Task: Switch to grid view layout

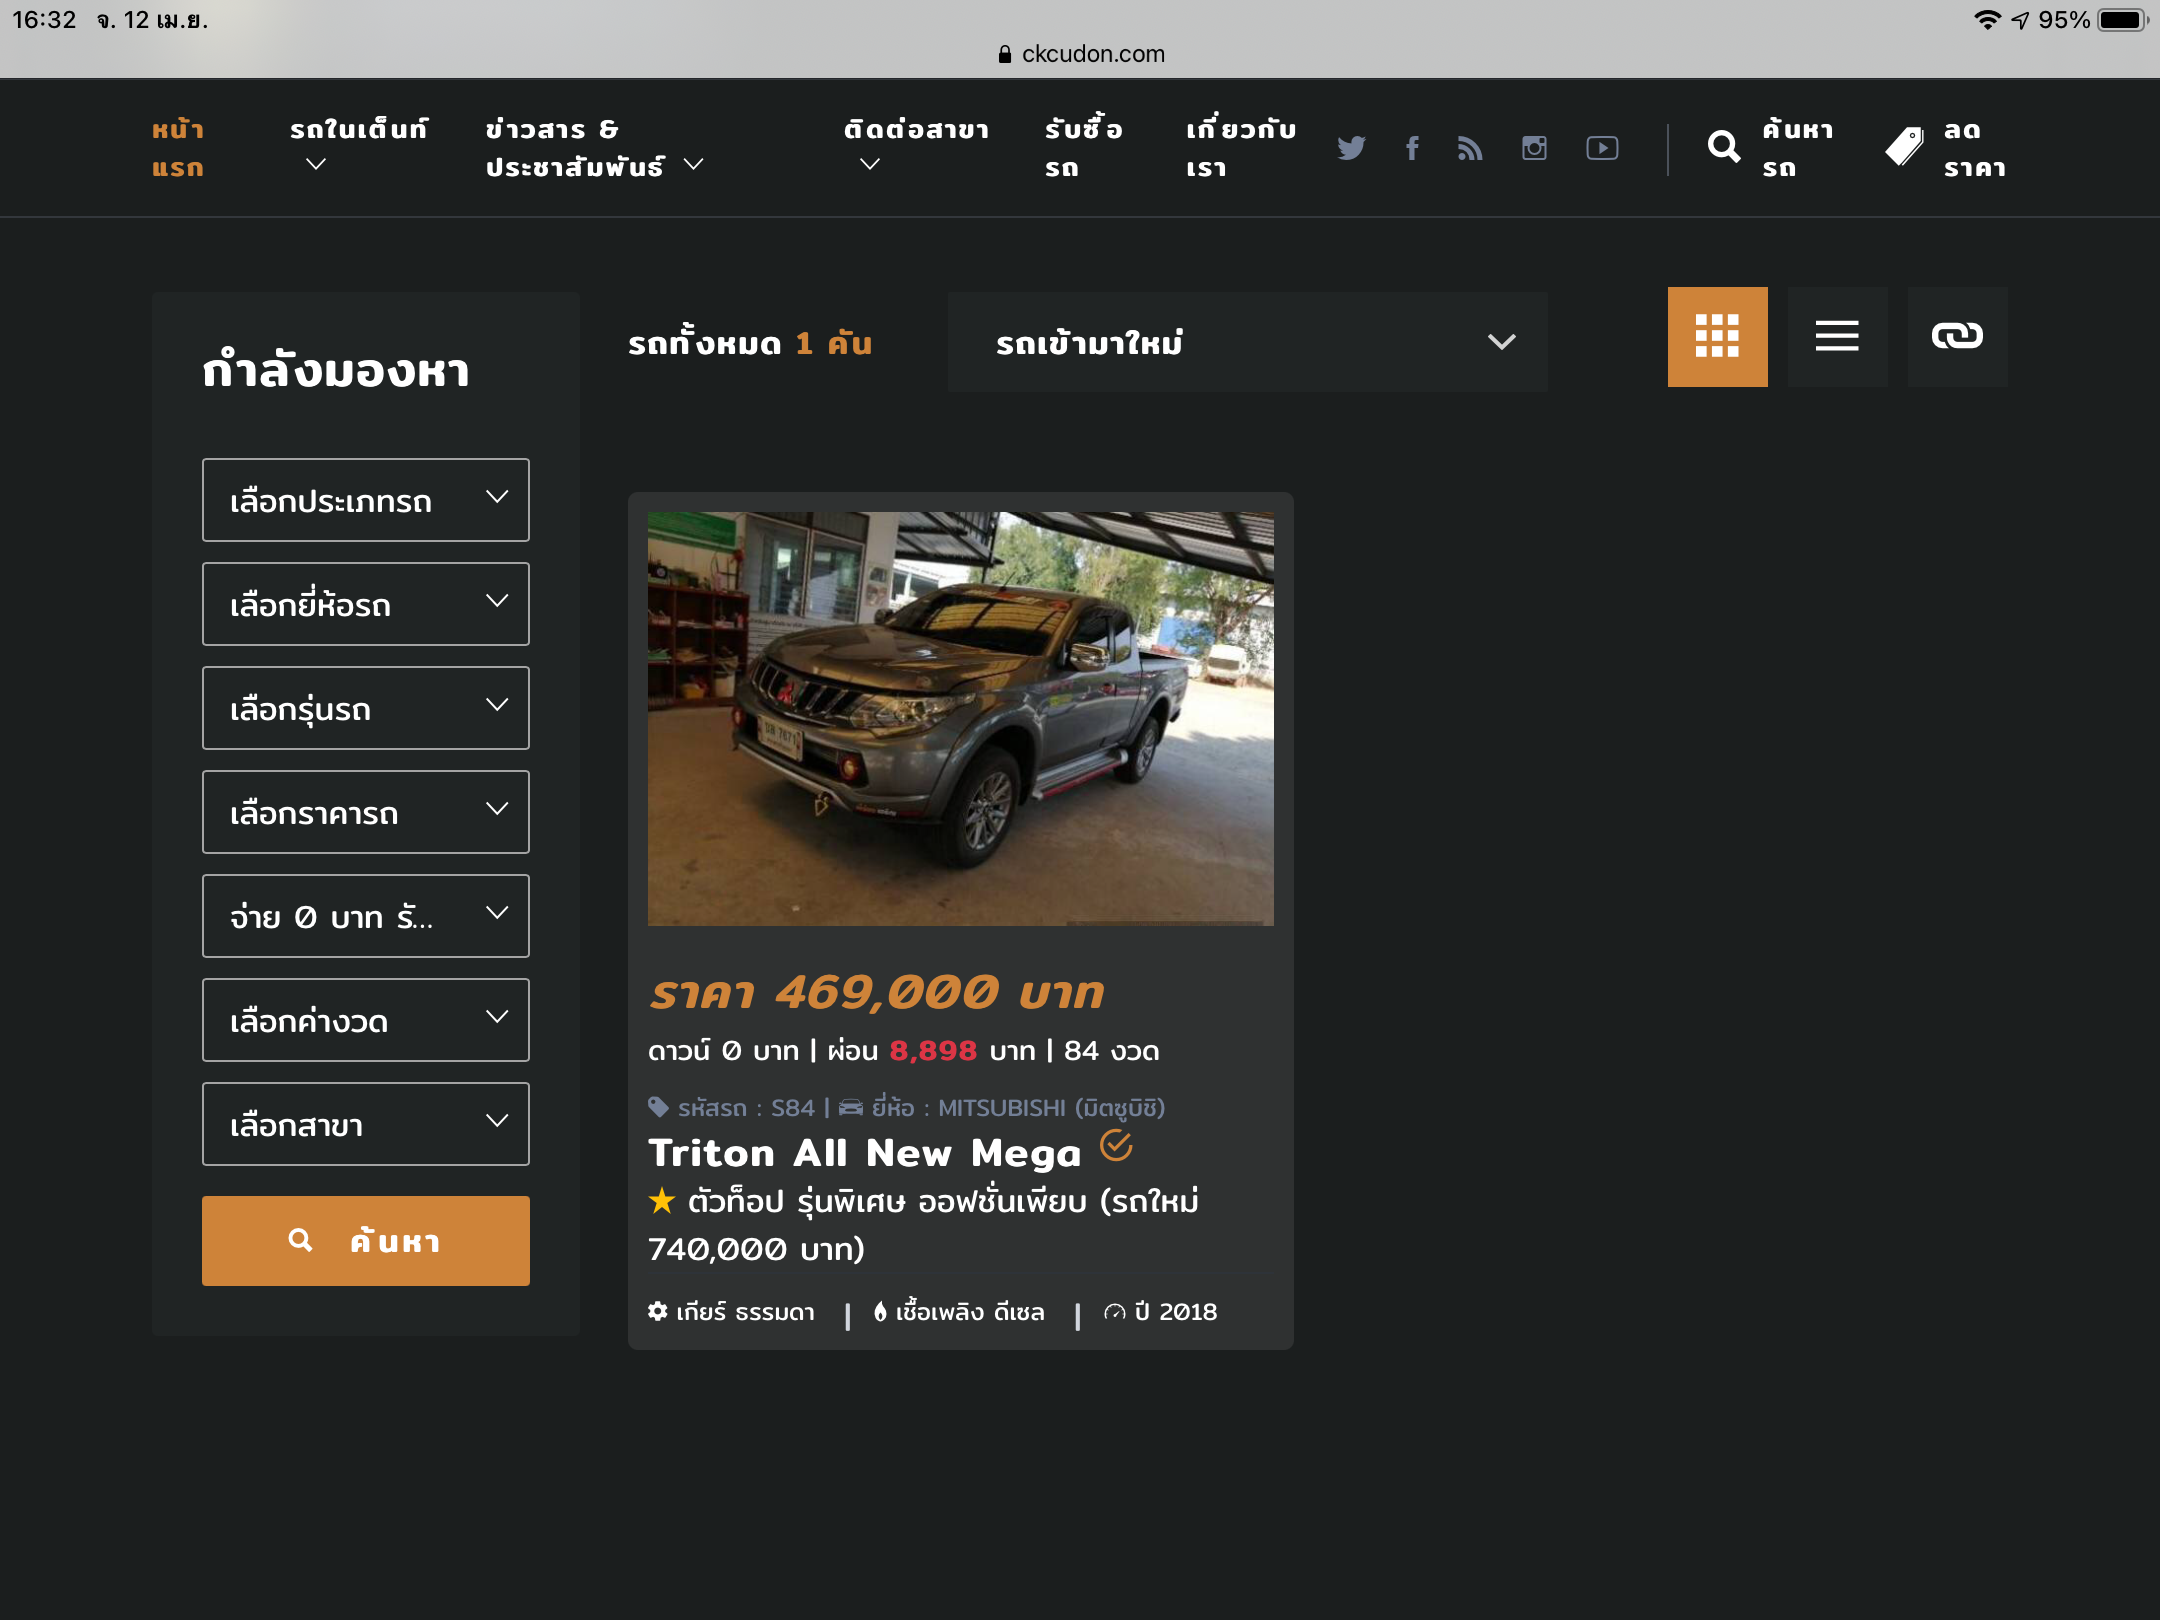Action: tap(1717, 336)
